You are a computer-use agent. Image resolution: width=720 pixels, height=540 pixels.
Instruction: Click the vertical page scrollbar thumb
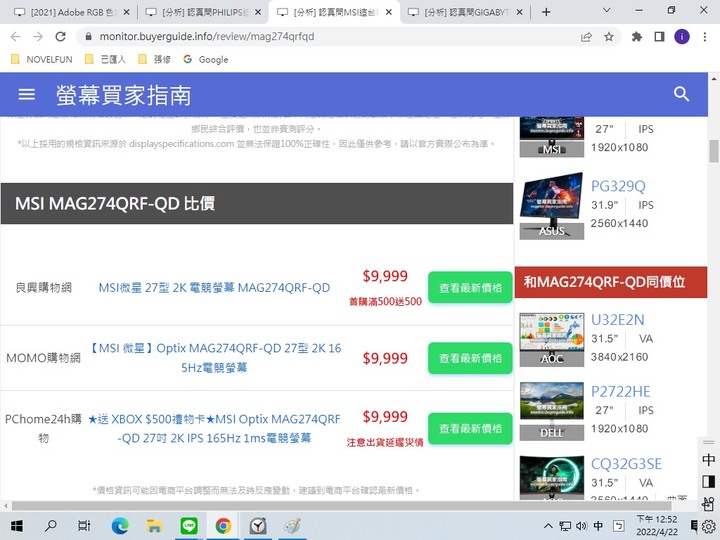[714, 151]
